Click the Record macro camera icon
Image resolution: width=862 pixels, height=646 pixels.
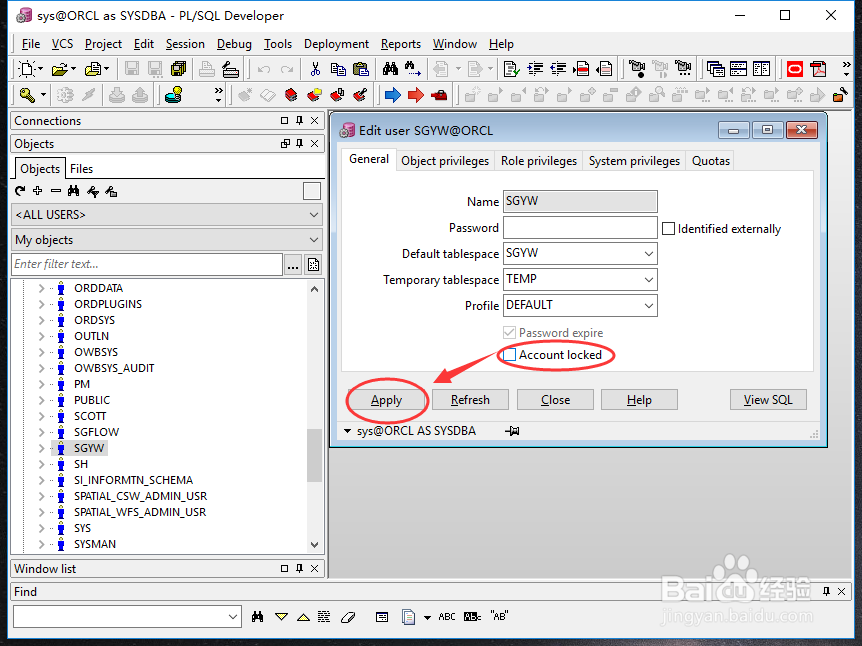tap(637, 69)
